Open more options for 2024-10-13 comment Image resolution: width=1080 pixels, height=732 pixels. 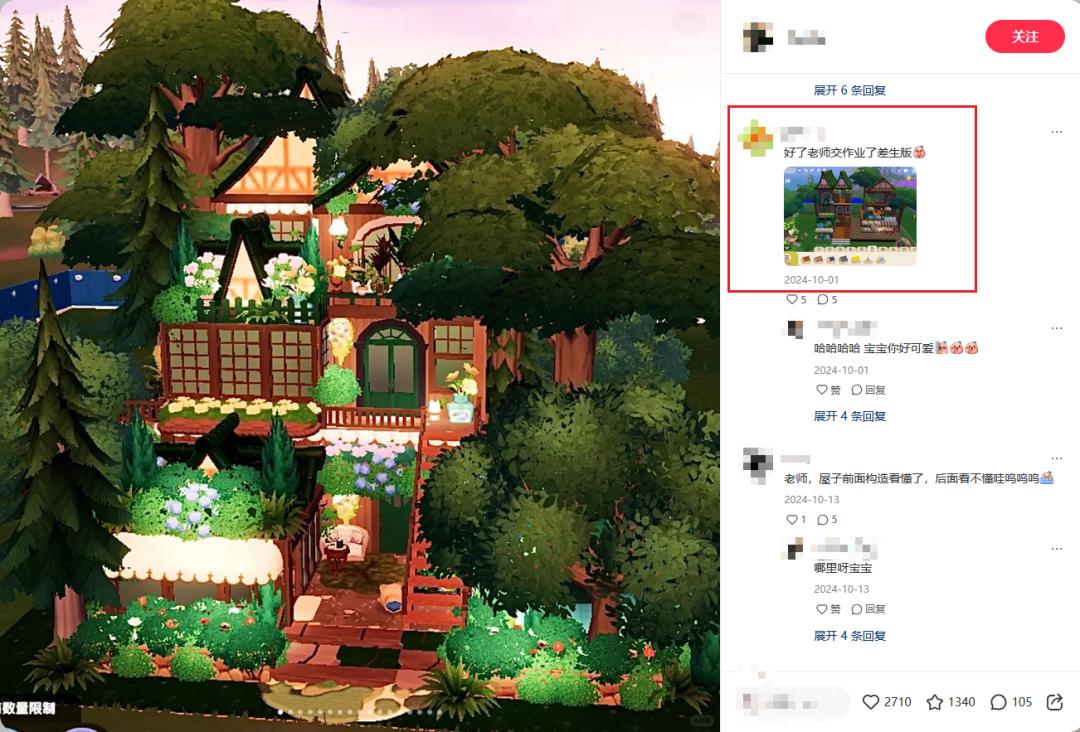1057,459
